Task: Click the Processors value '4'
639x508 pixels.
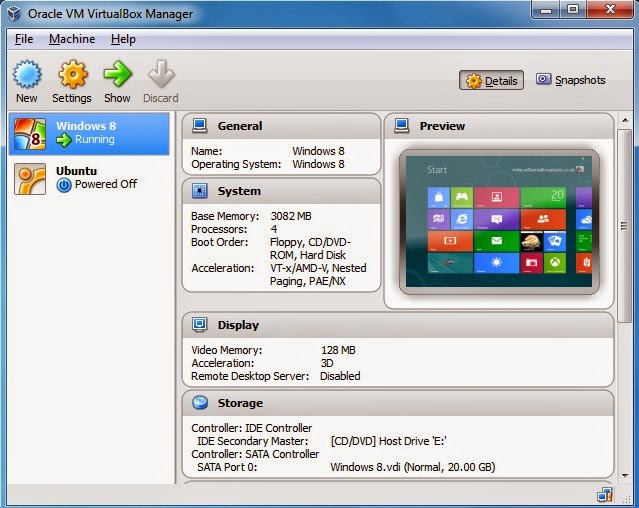Action: pos(274,229)
